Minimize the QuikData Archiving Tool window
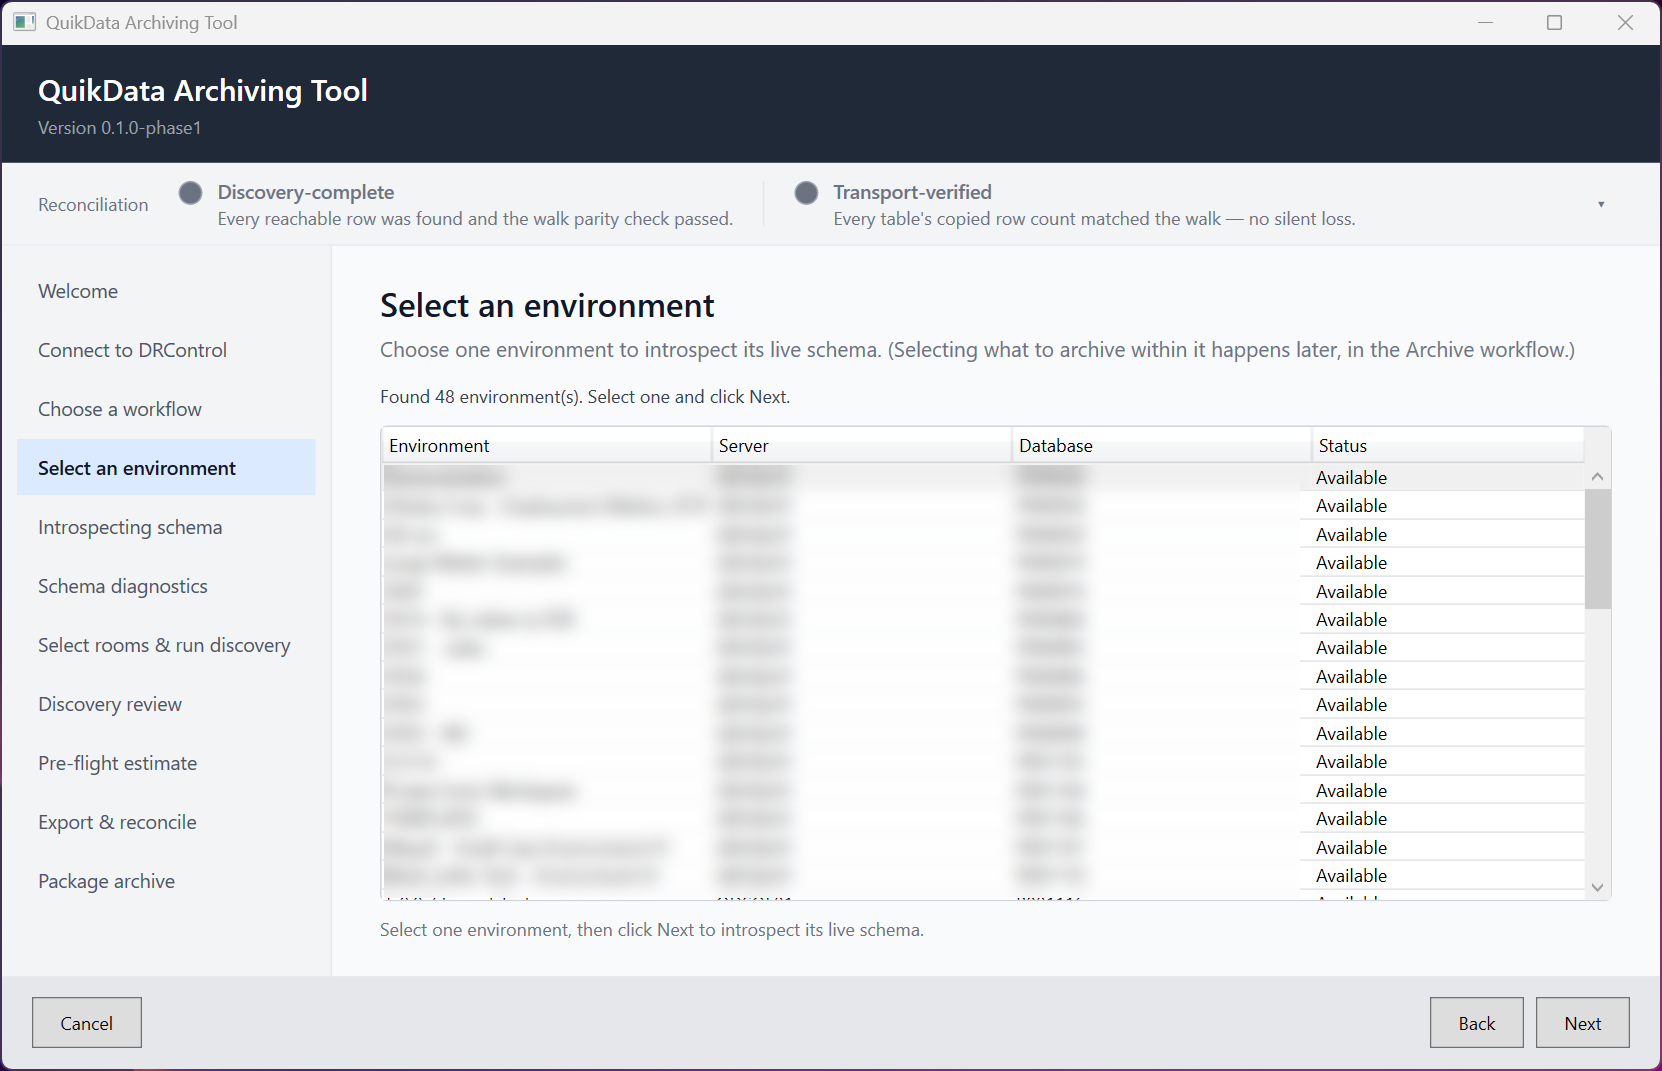This screenshot has width=1662, height=1071. pos(1485,22)
